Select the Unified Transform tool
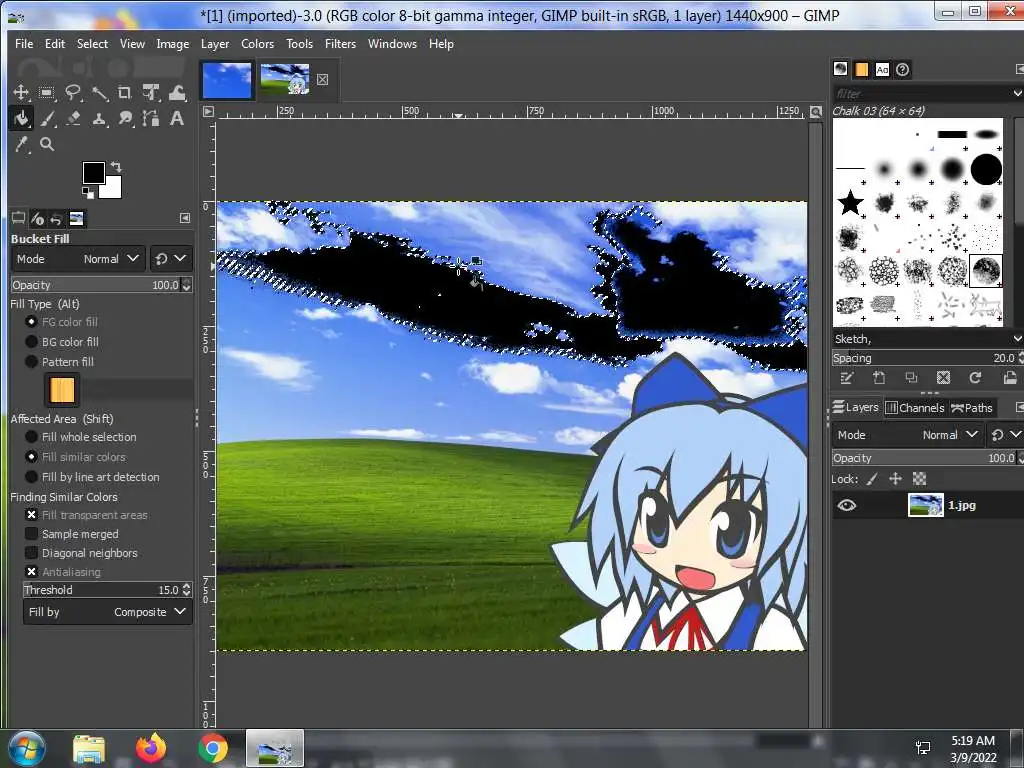This screenshot has width=1024, height=768. pos(151,93)
